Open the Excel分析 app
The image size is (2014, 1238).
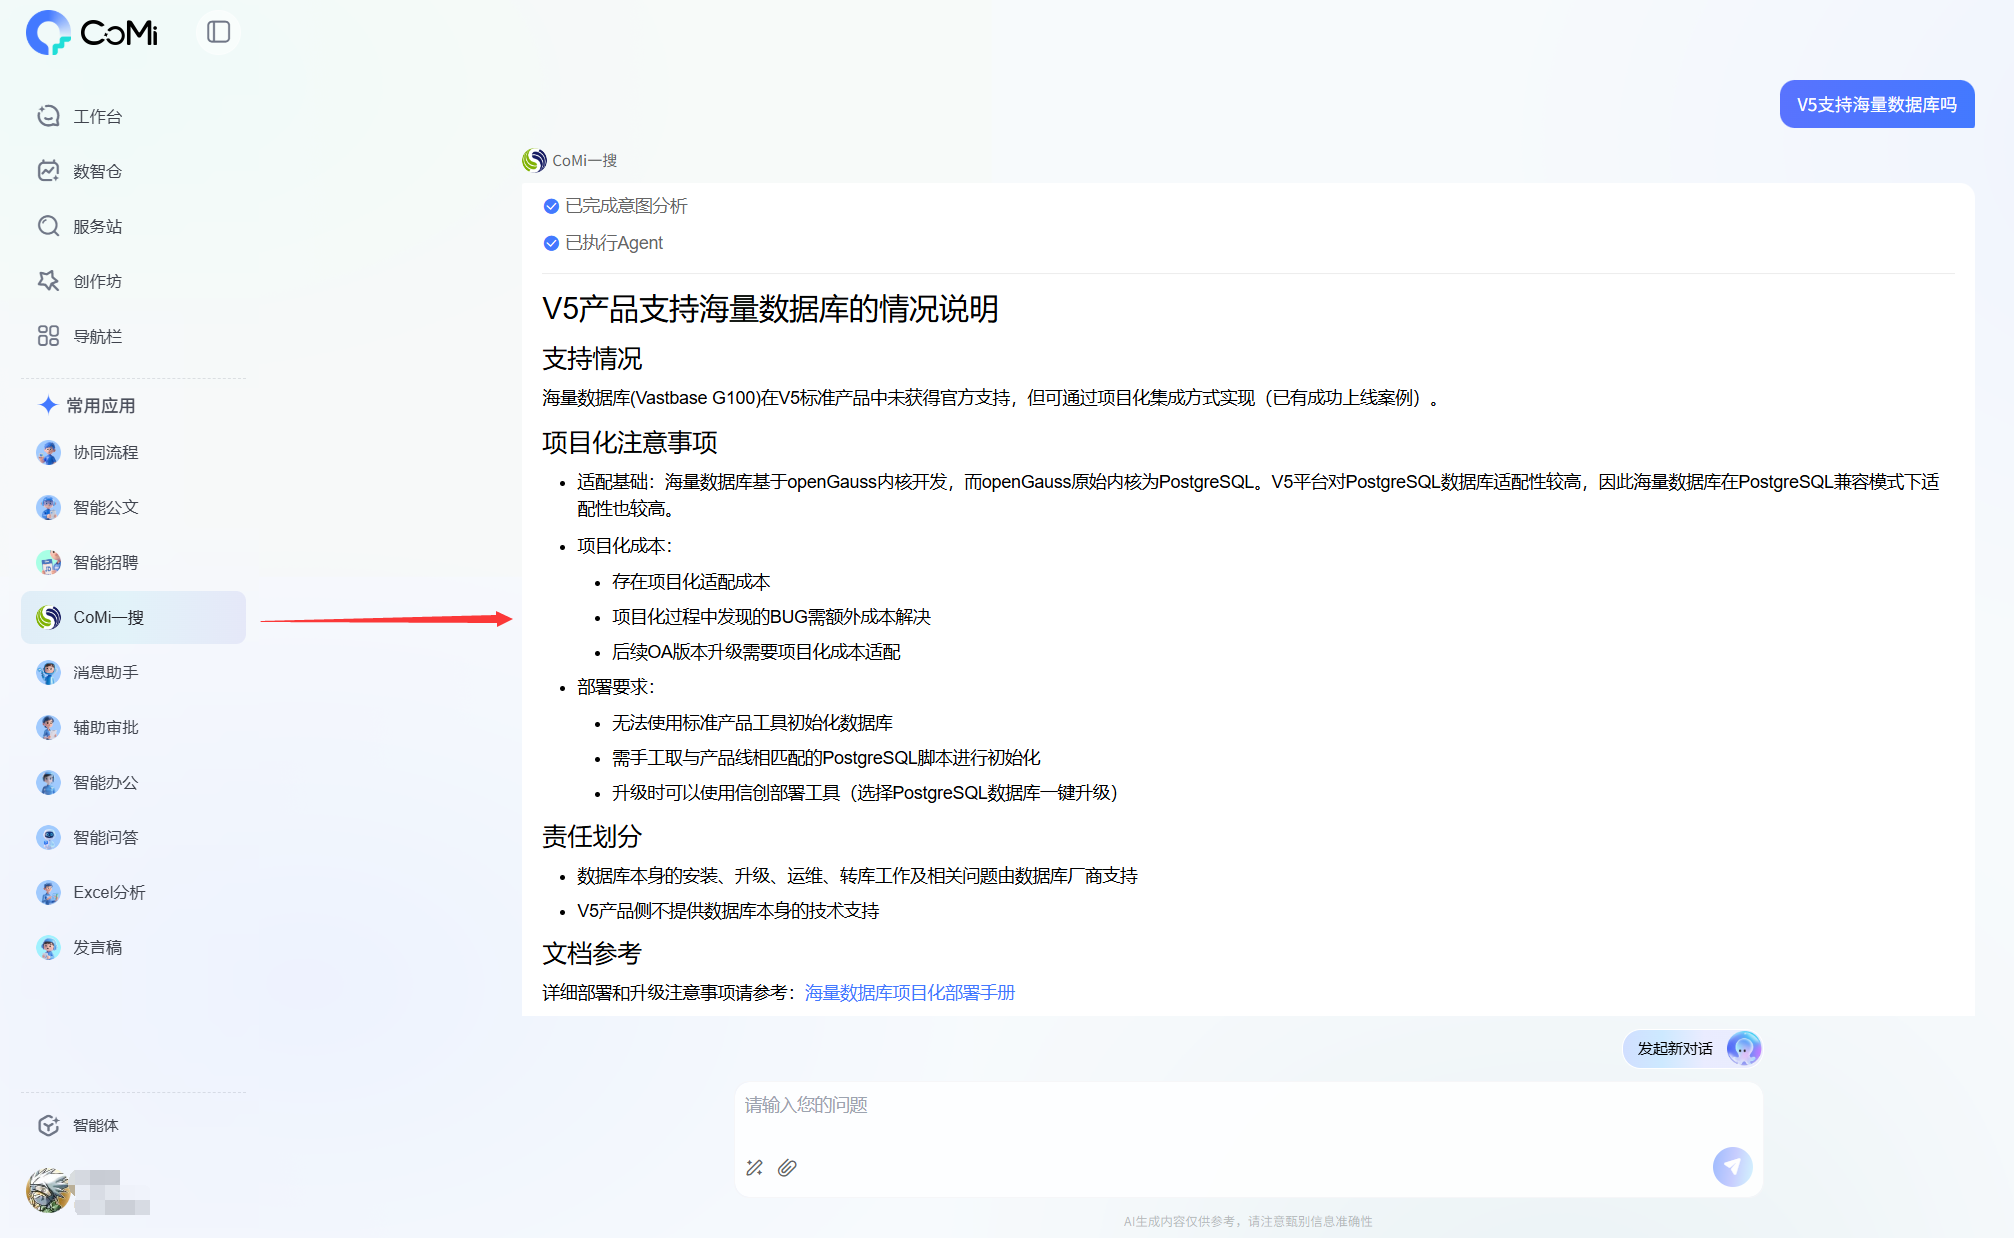click(108, 892)
